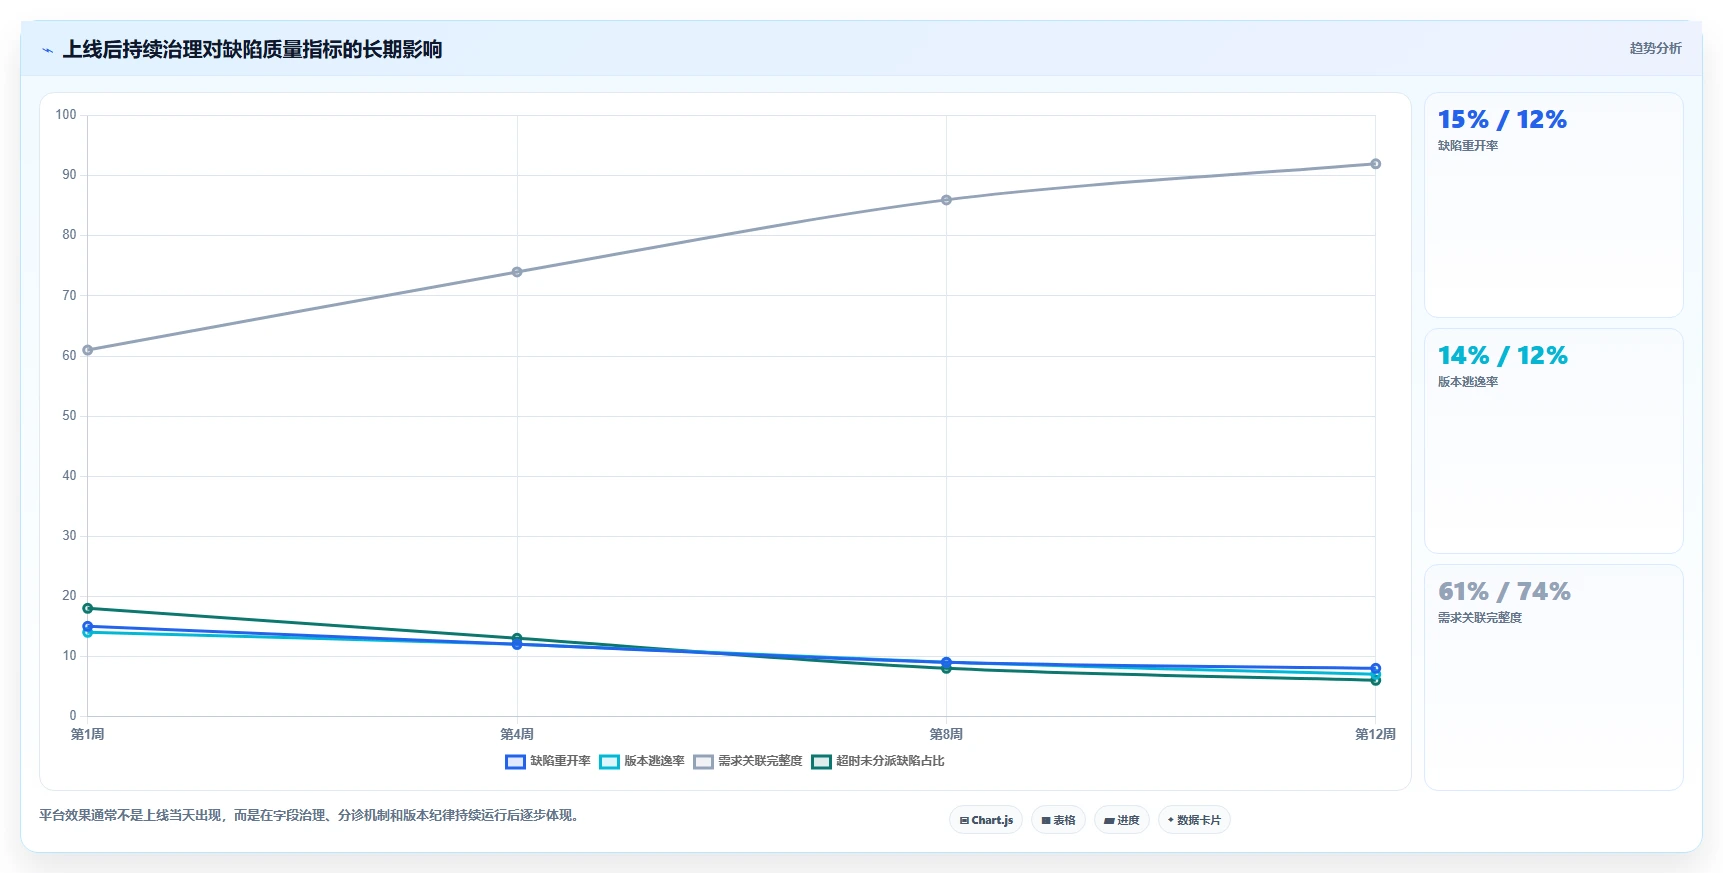Click the 进度 tag

click(1122, 820)
